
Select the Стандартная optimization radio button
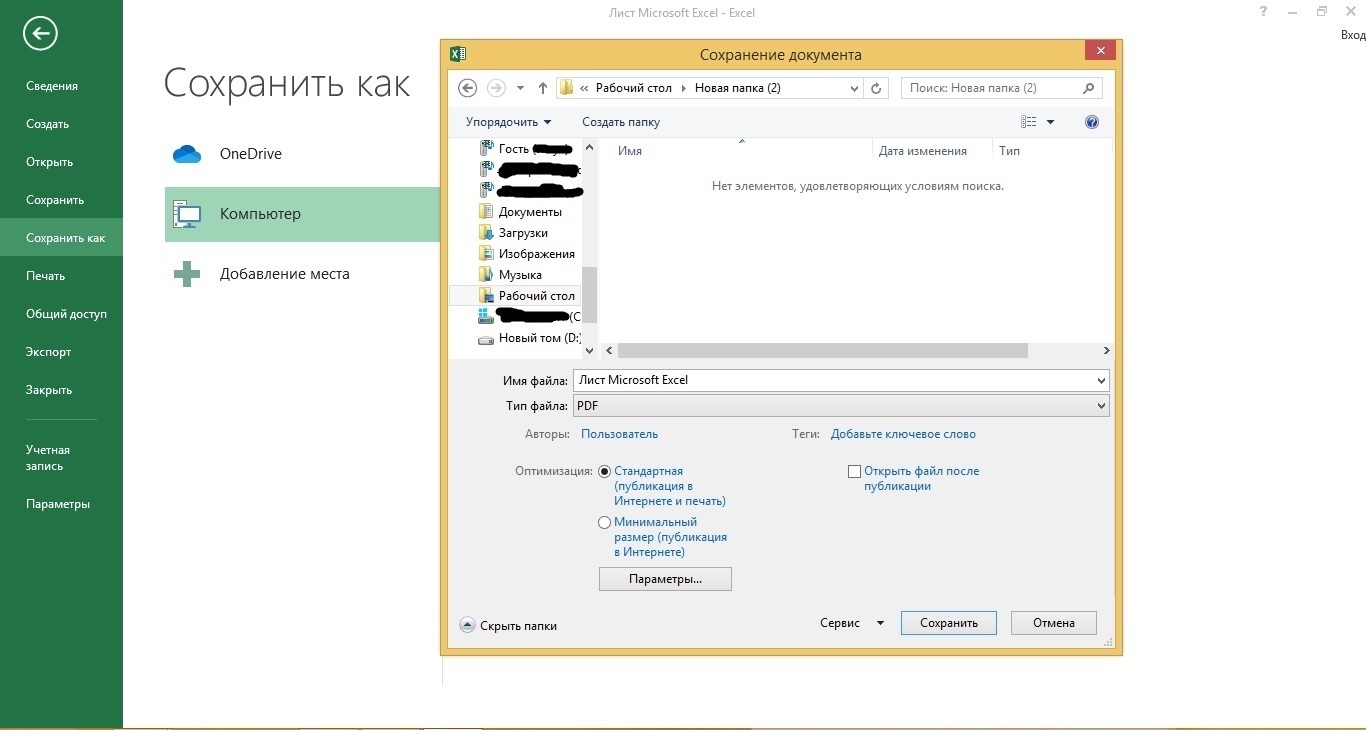click(x=604, y=472)
